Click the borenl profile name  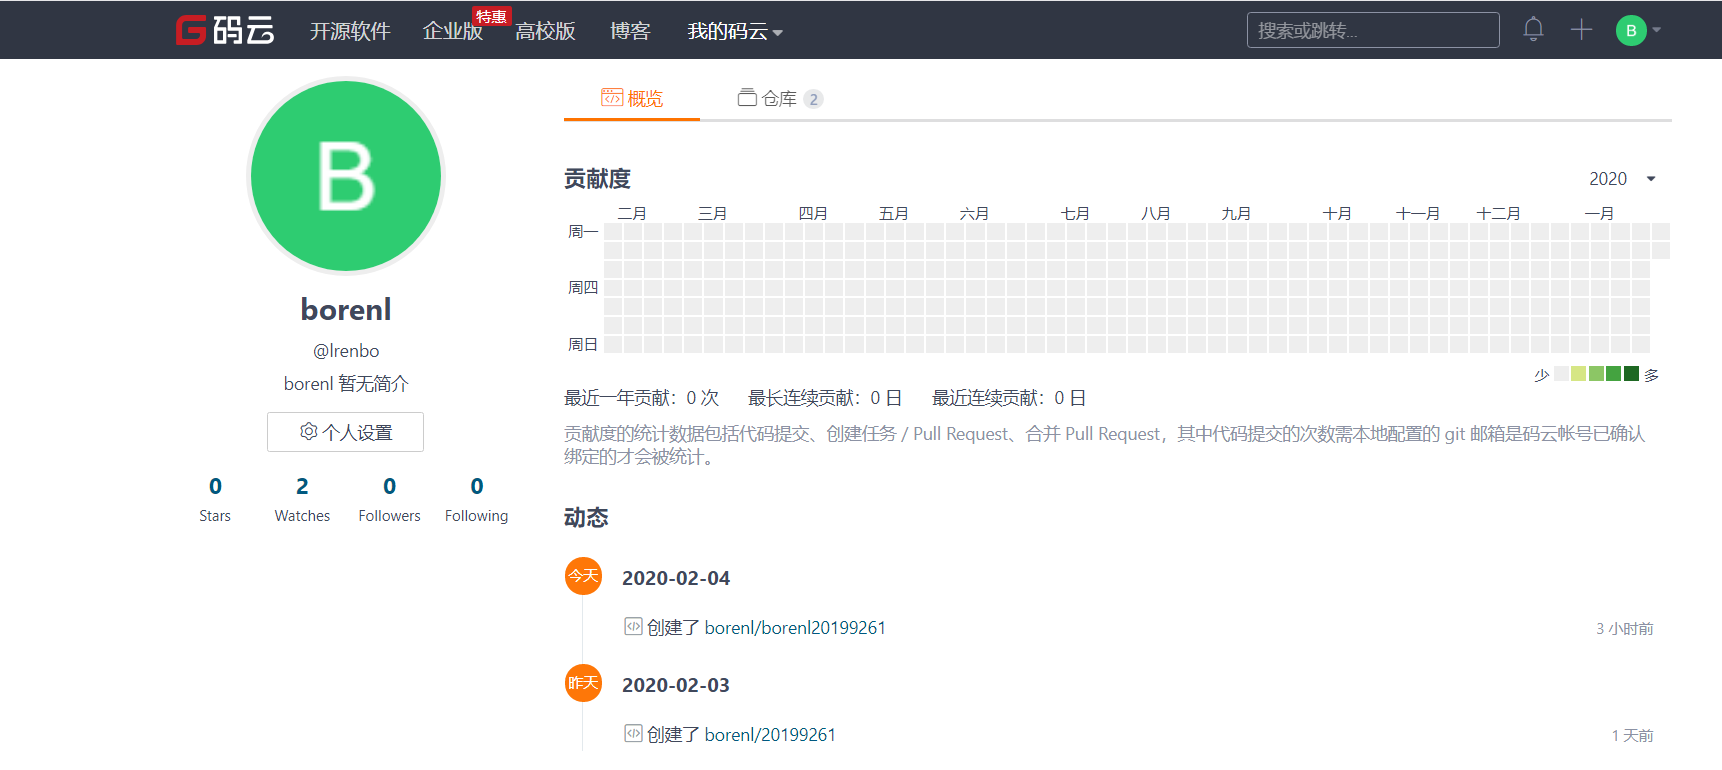point(346,310)
